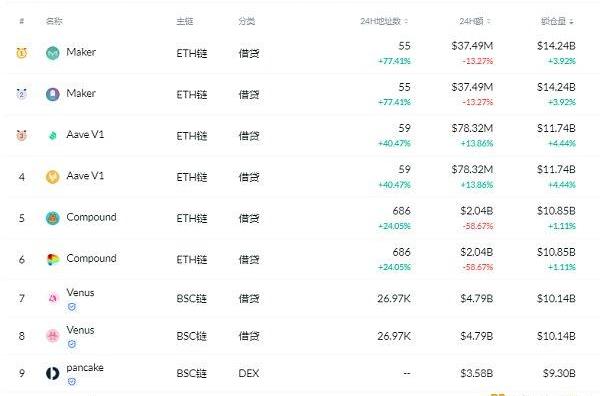Screen dimensions: 600x396
Task: Open the Compound project in row five
Action: 91,217
